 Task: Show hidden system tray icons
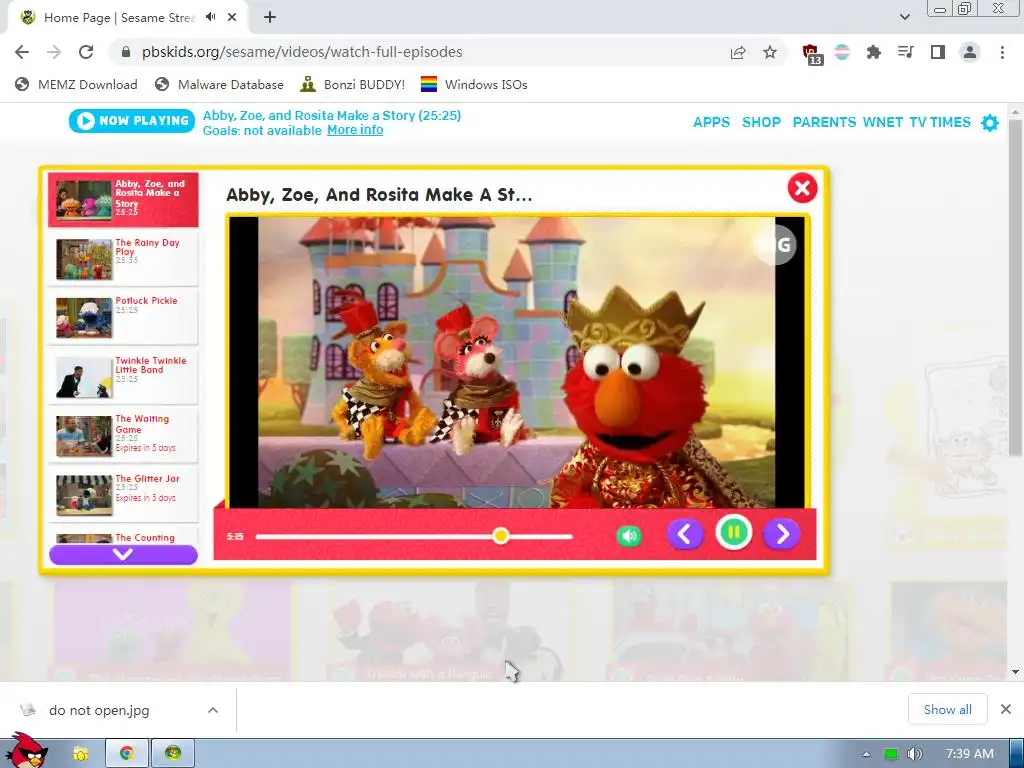click(866, 754)
